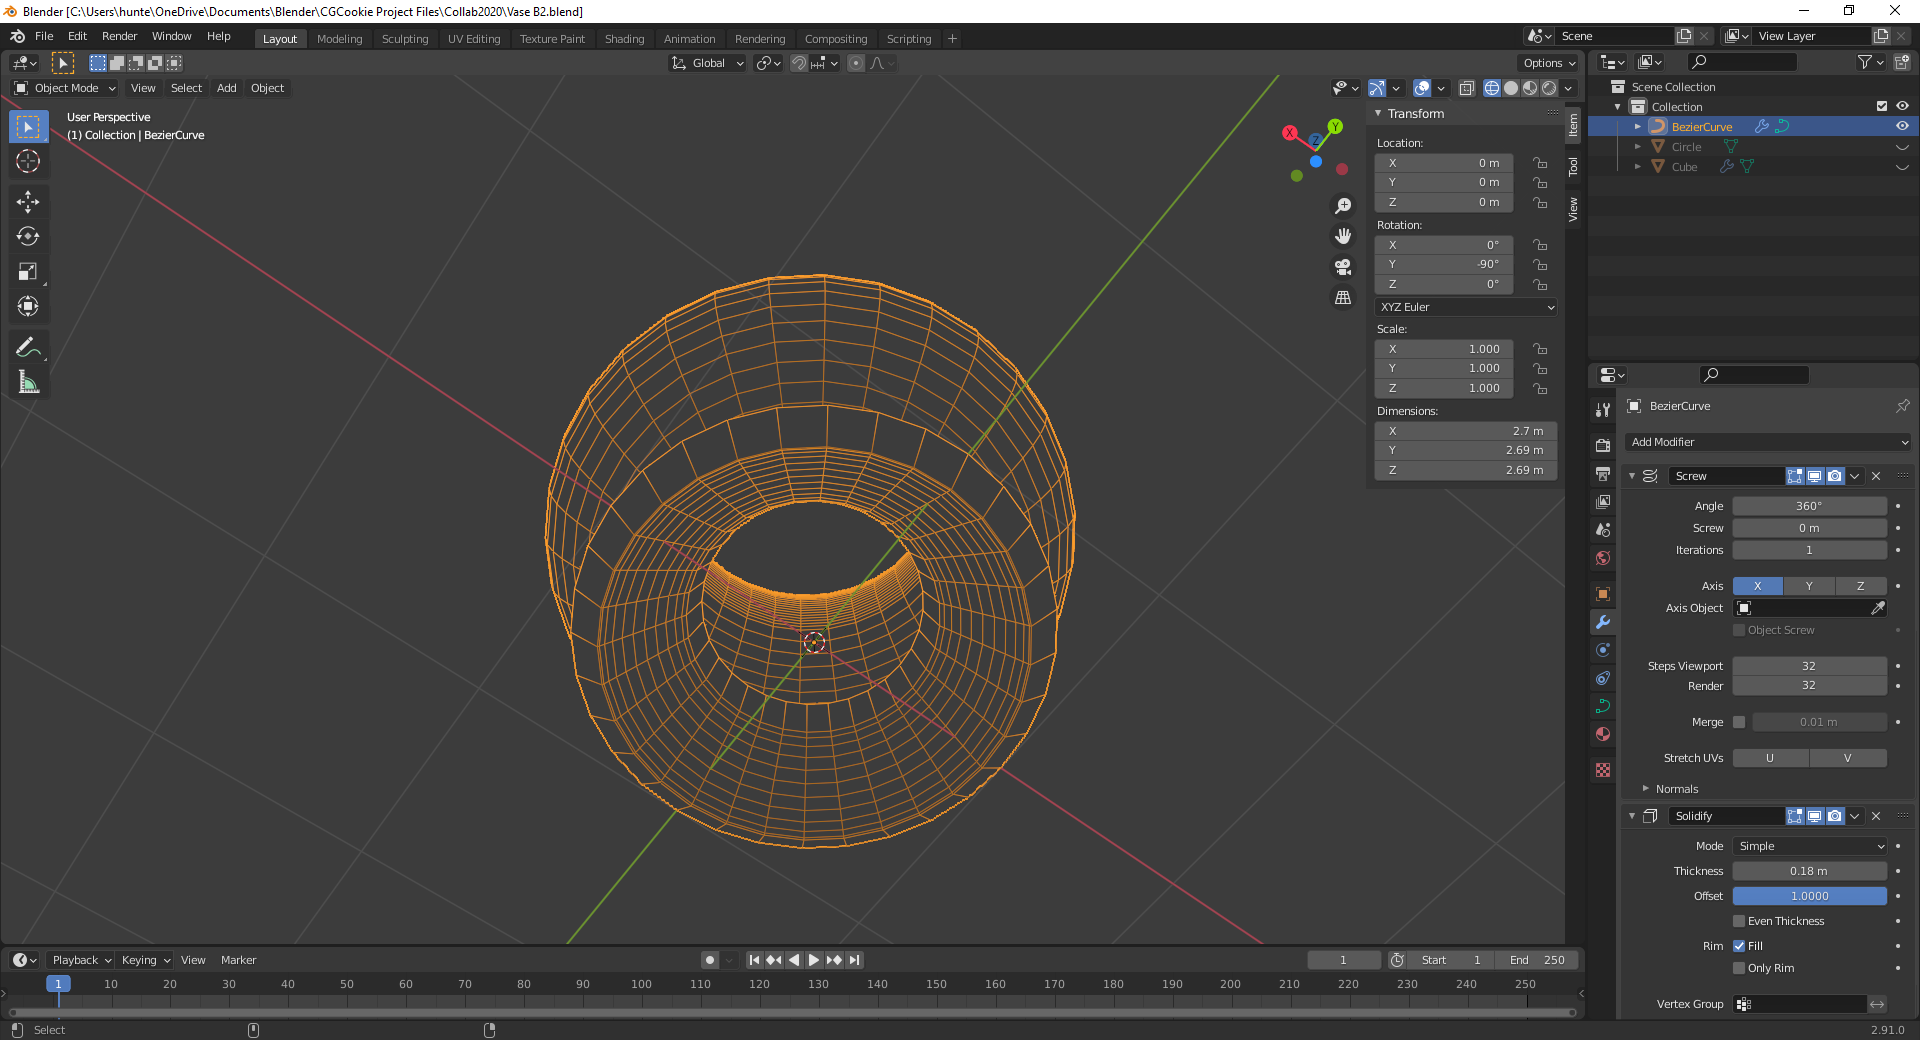Click the Stretch UVs U button
The image size is (1920, 1040).
tap(1770, 758)
